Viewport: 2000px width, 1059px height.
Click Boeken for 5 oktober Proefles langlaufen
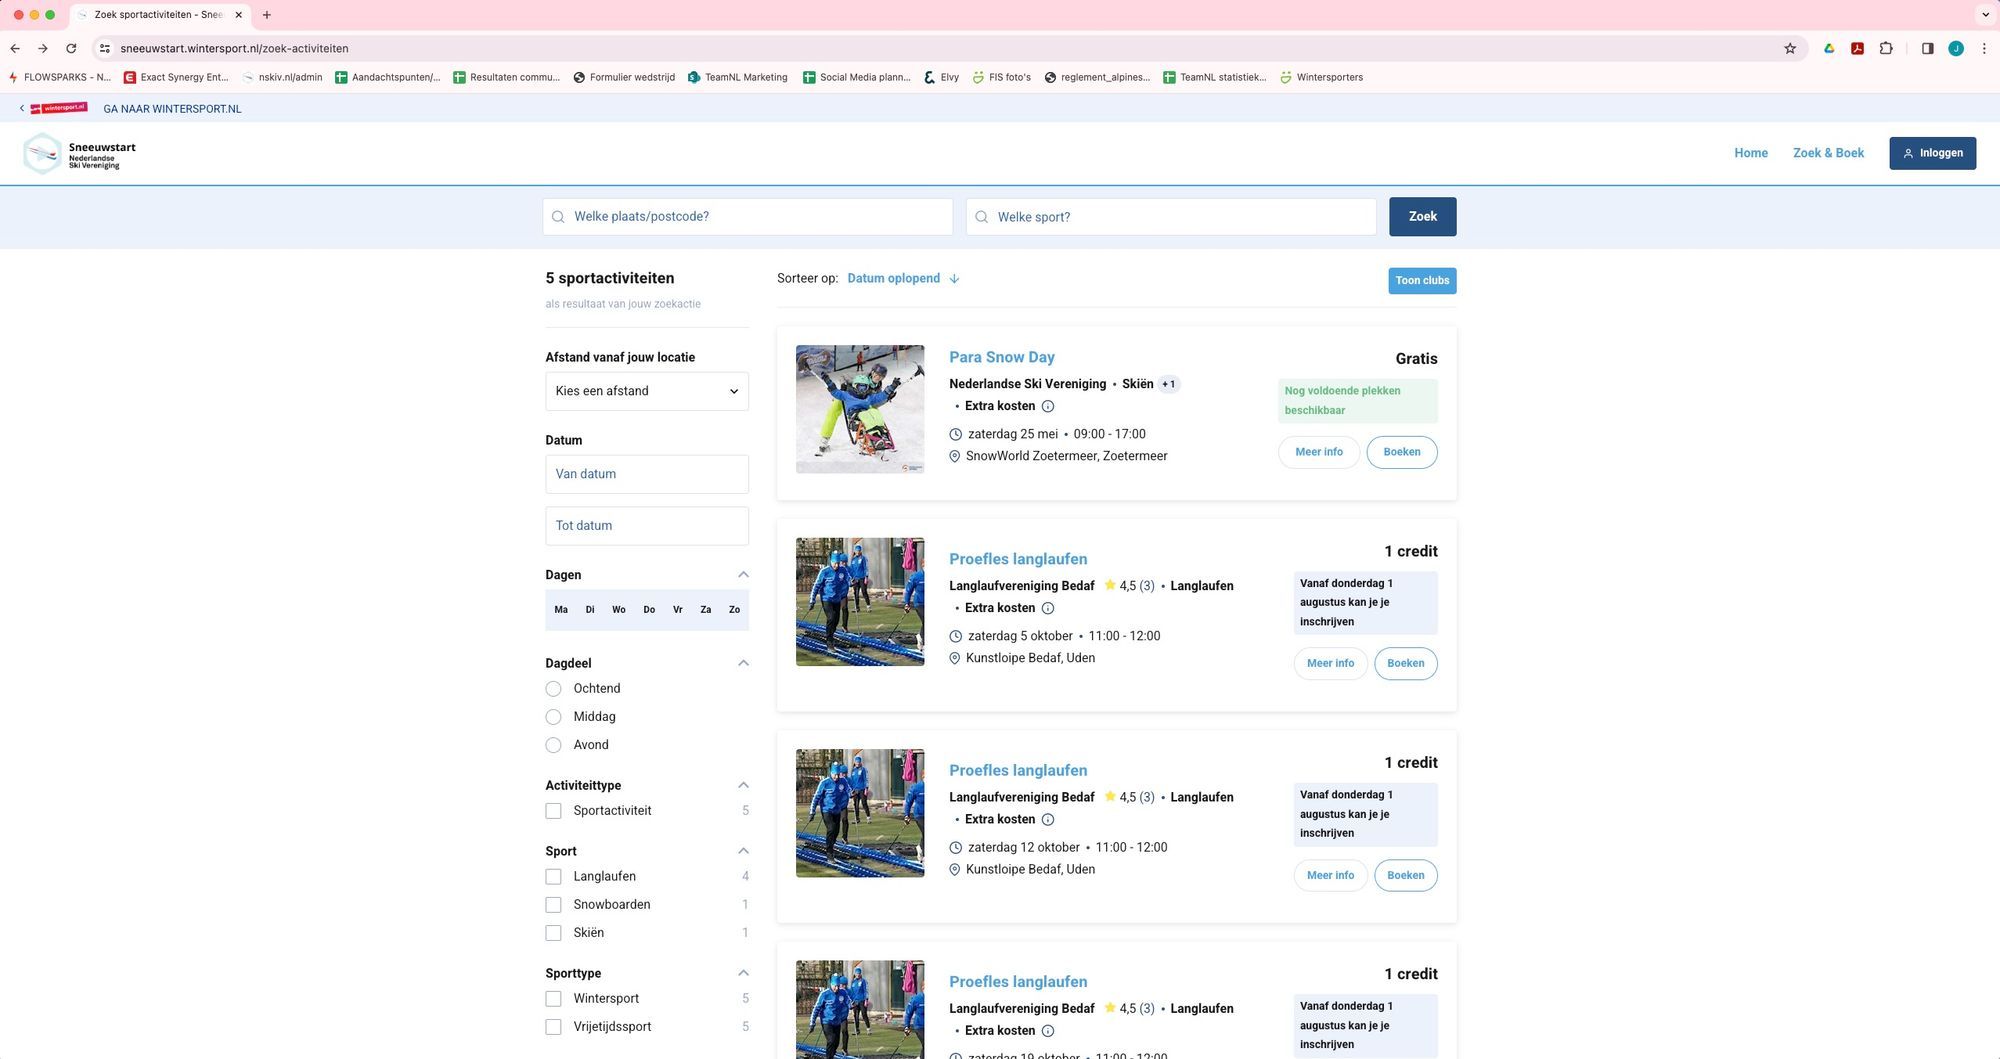tap(1406, 664)
